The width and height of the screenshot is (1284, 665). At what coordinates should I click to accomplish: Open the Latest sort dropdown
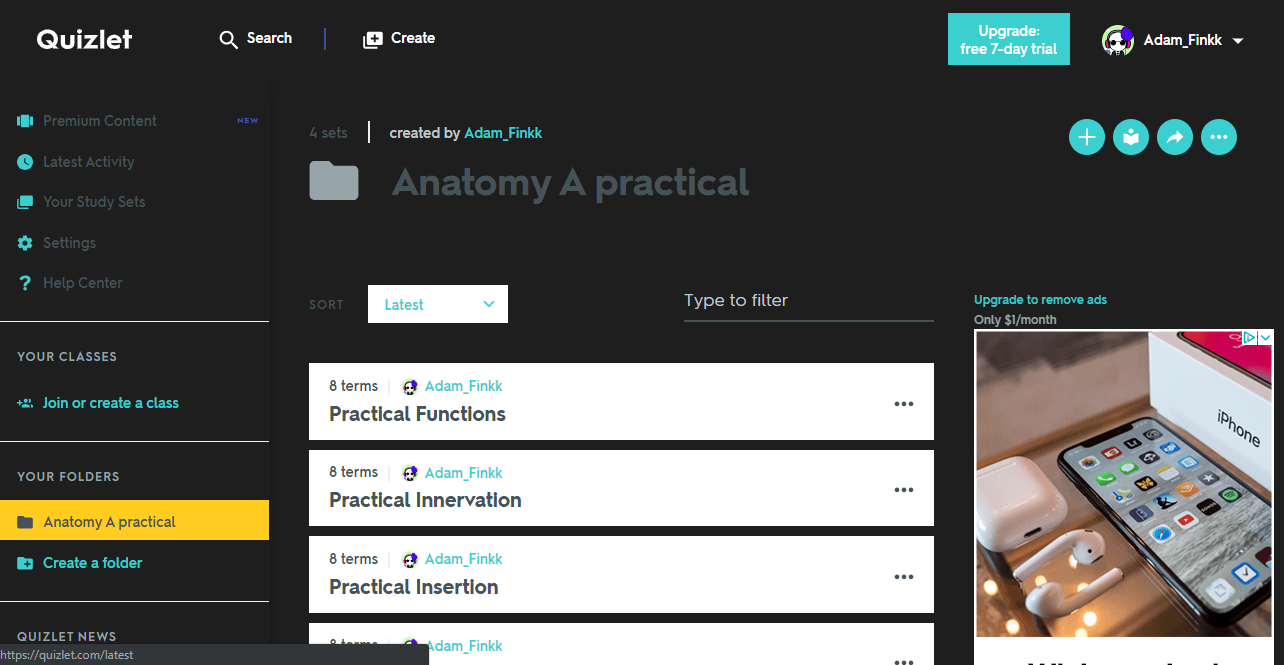pos(437,303)
